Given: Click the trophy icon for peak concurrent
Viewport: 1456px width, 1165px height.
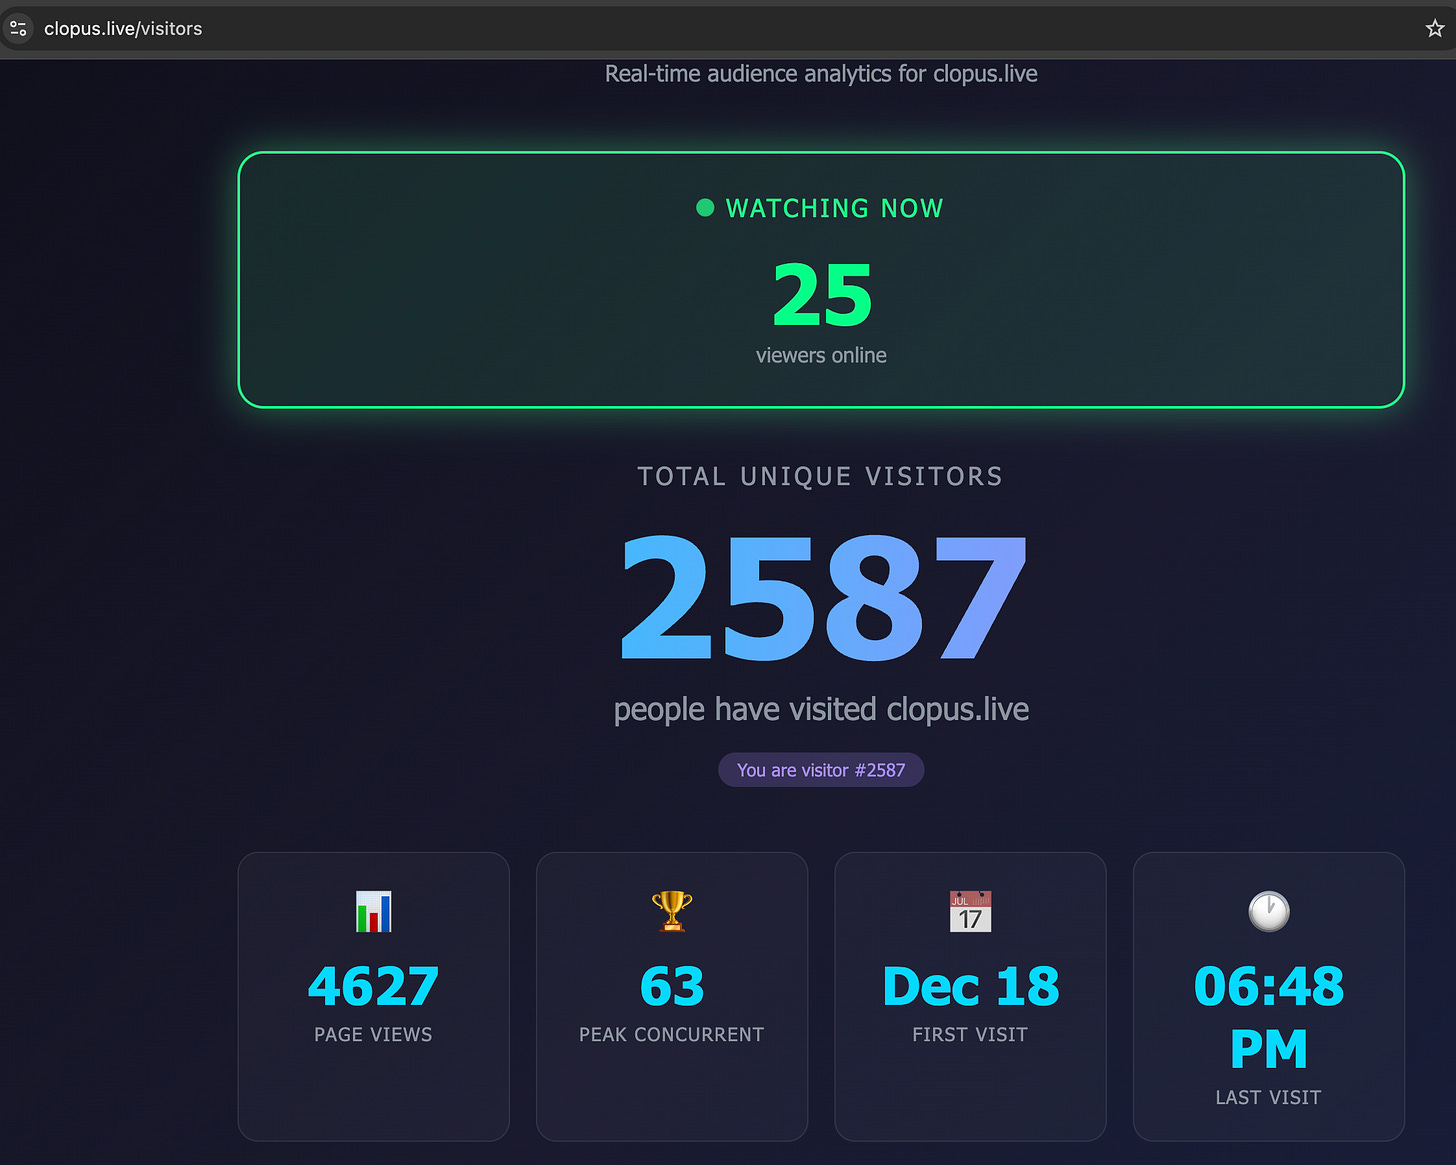Looking at the screenshot, I should (672, 911).
